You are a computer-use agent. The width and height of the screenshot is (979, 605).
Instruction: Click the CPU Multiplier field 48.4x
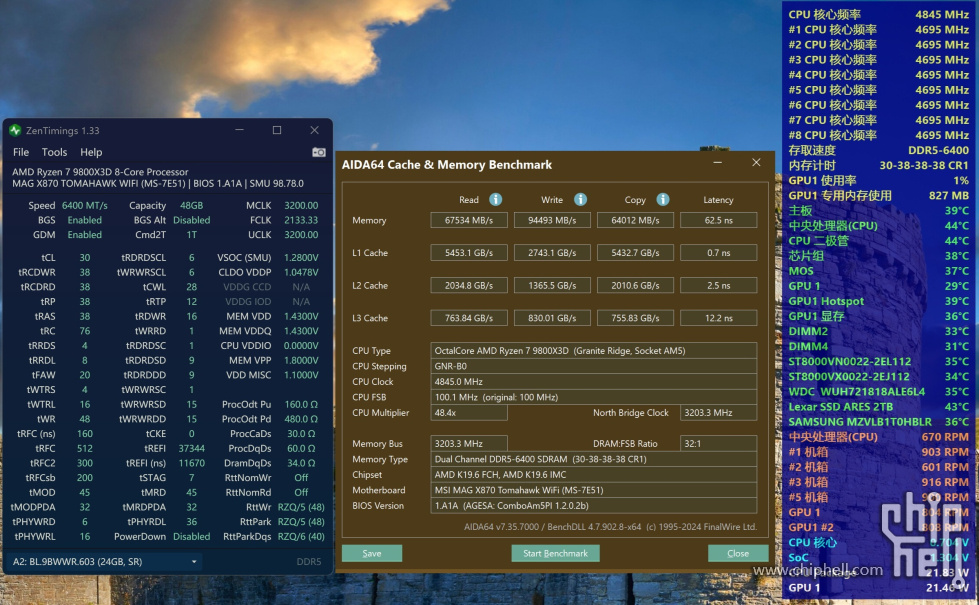point(469,413)
